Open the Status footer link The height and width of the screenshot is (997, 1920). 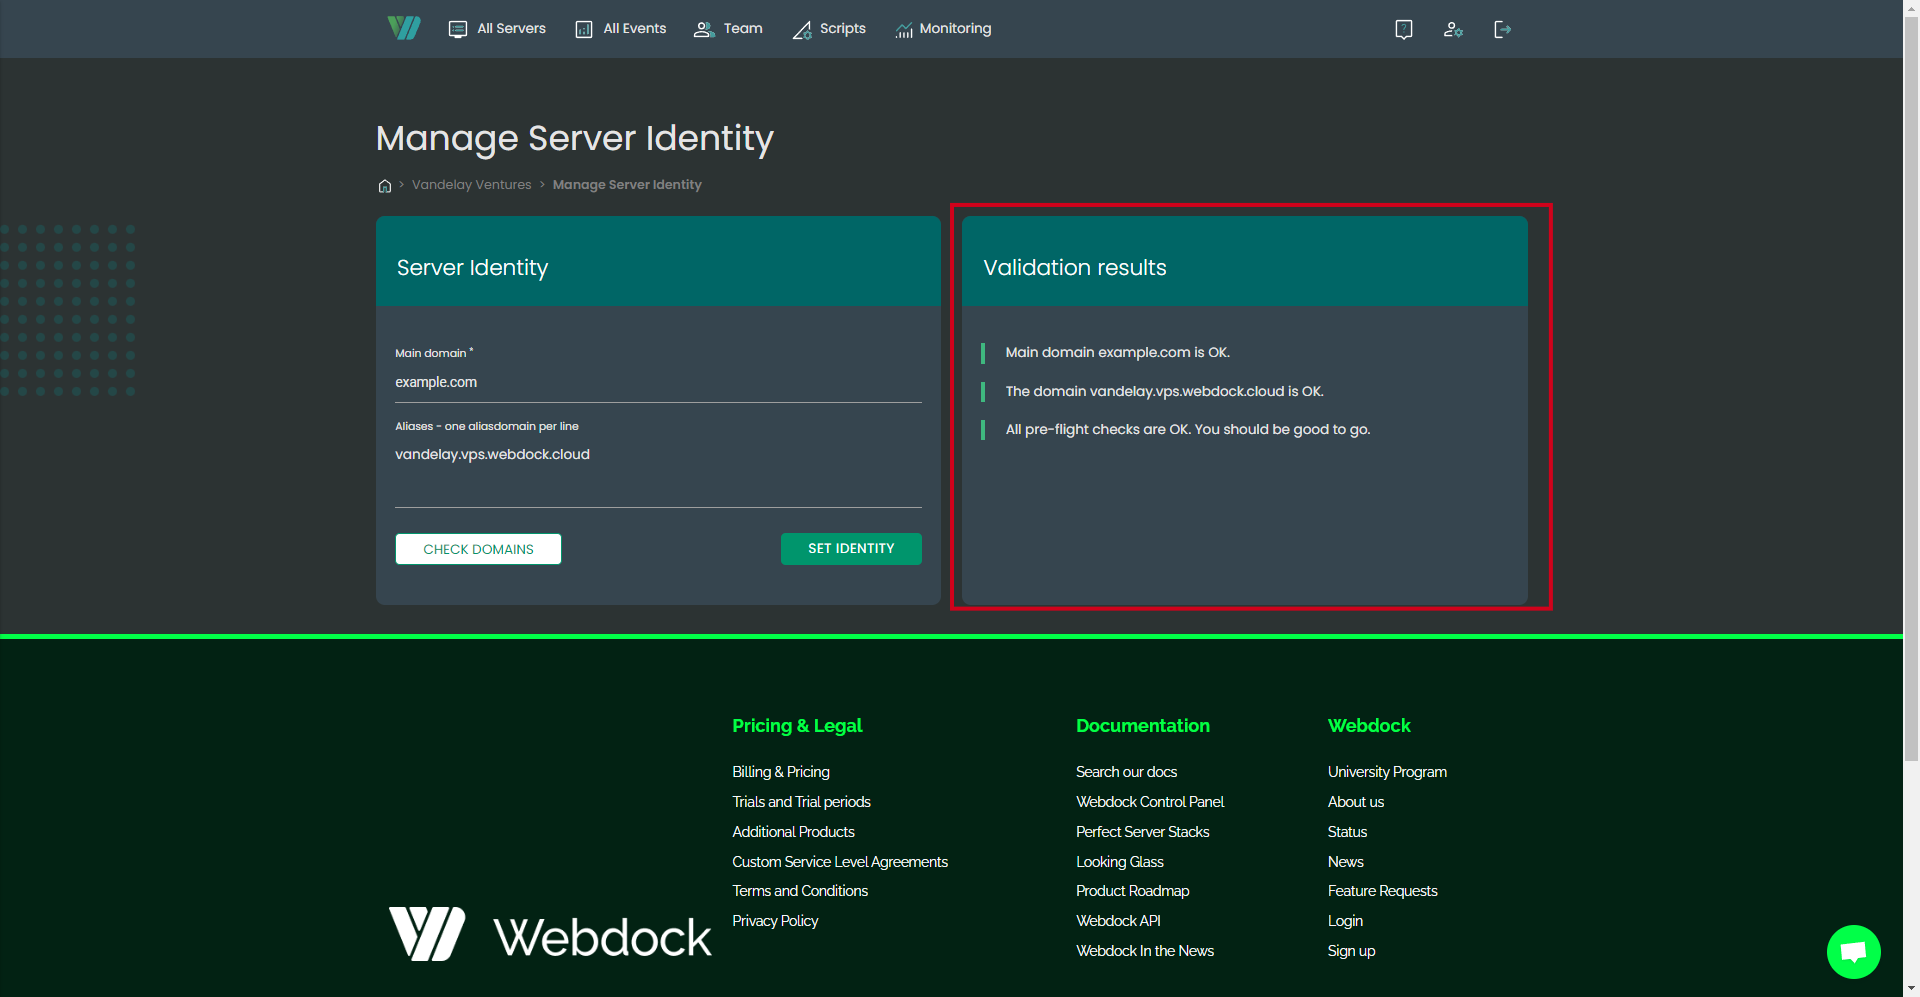[1347, 832]
